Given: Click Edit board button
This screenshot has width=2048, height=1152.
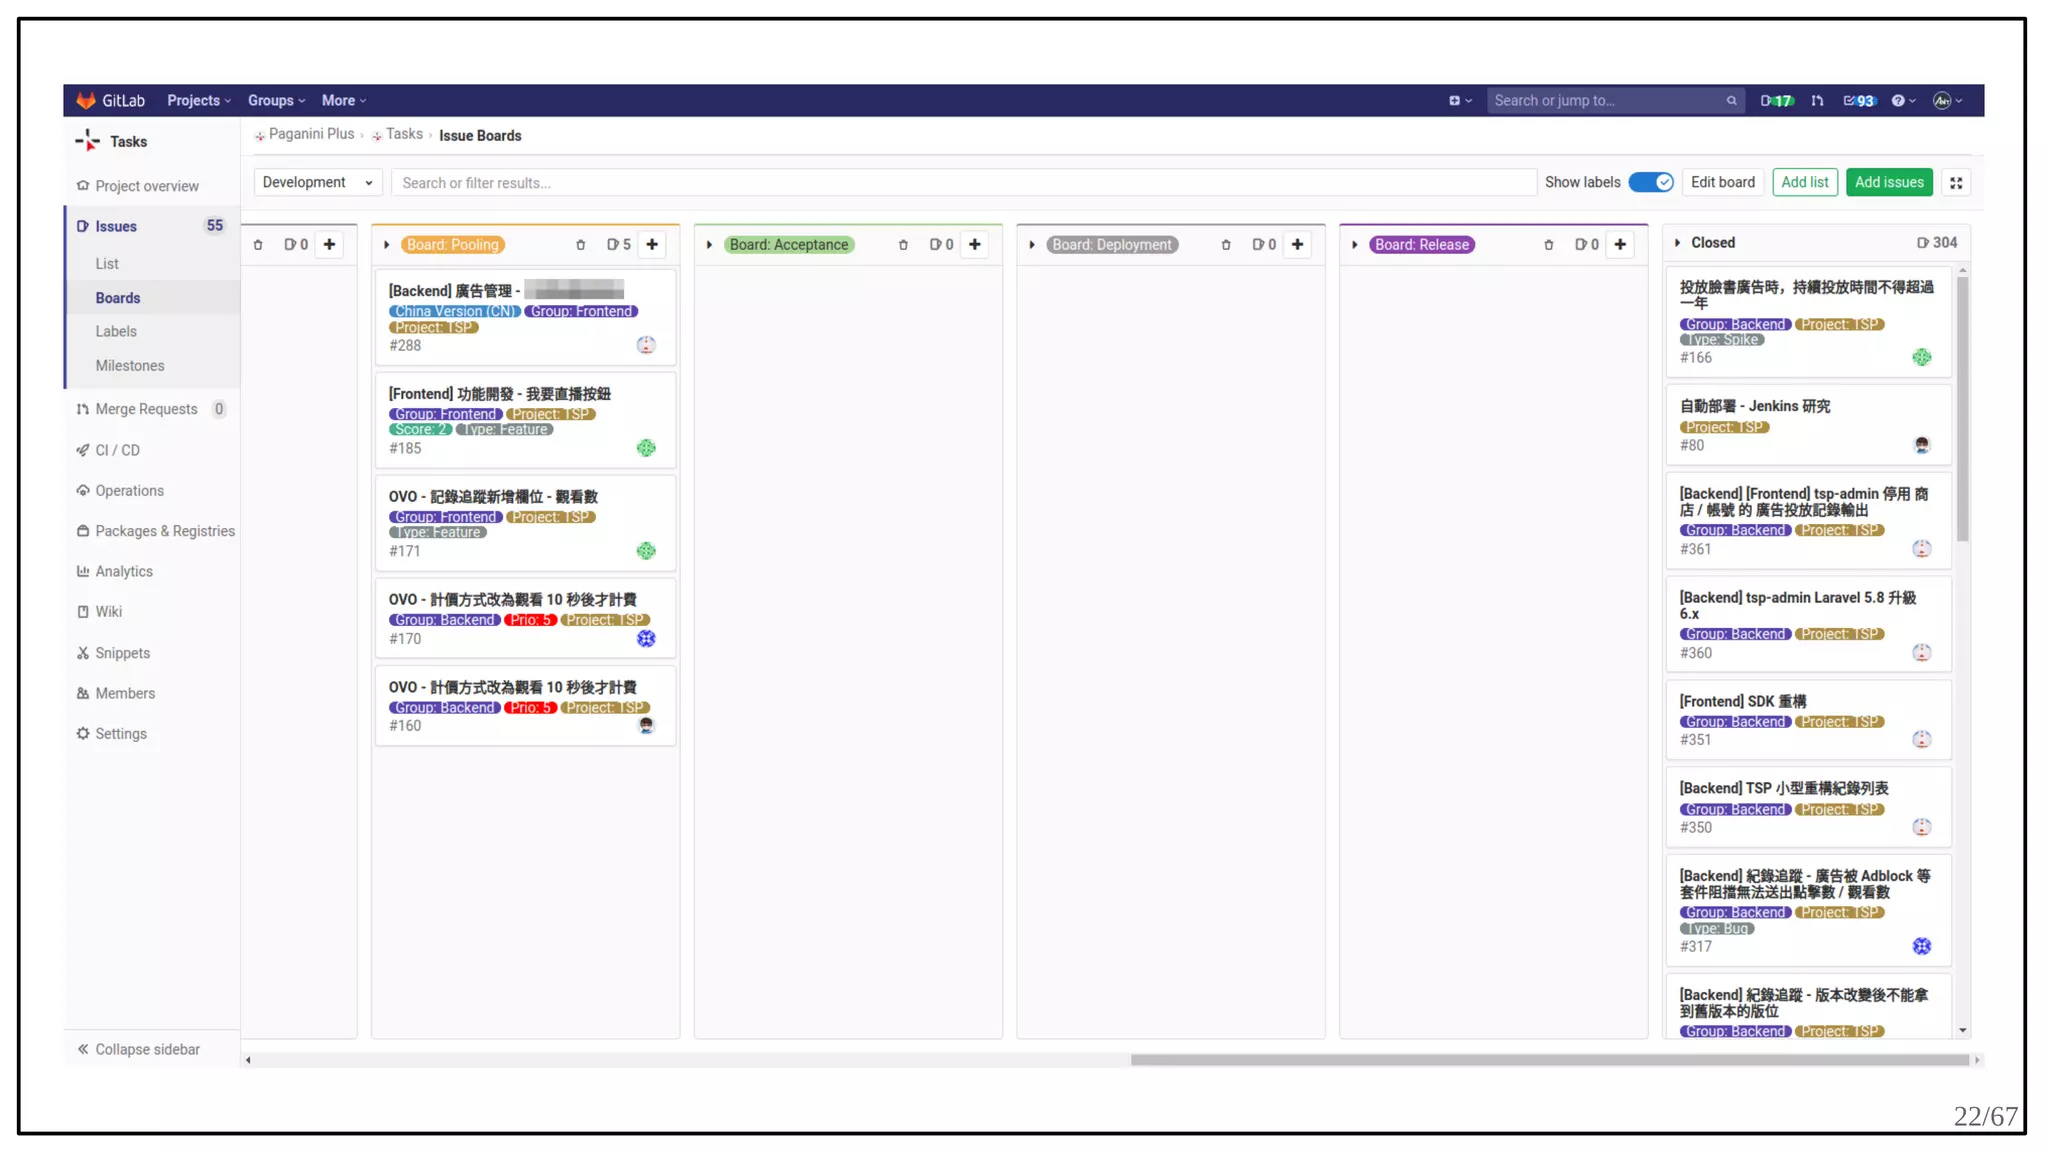Looking at the screenshot, I should click(1722, 182).
